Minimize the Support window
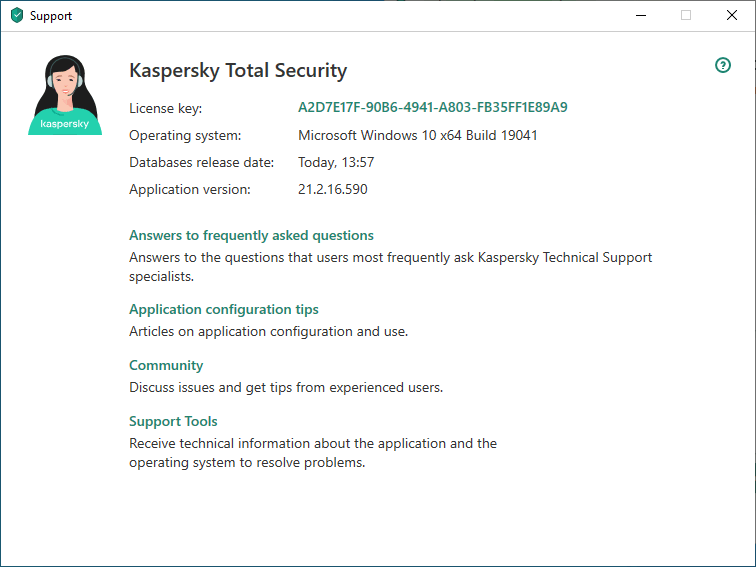The width and height of the screenshot is (756, 567). click(x=639, y=16)
